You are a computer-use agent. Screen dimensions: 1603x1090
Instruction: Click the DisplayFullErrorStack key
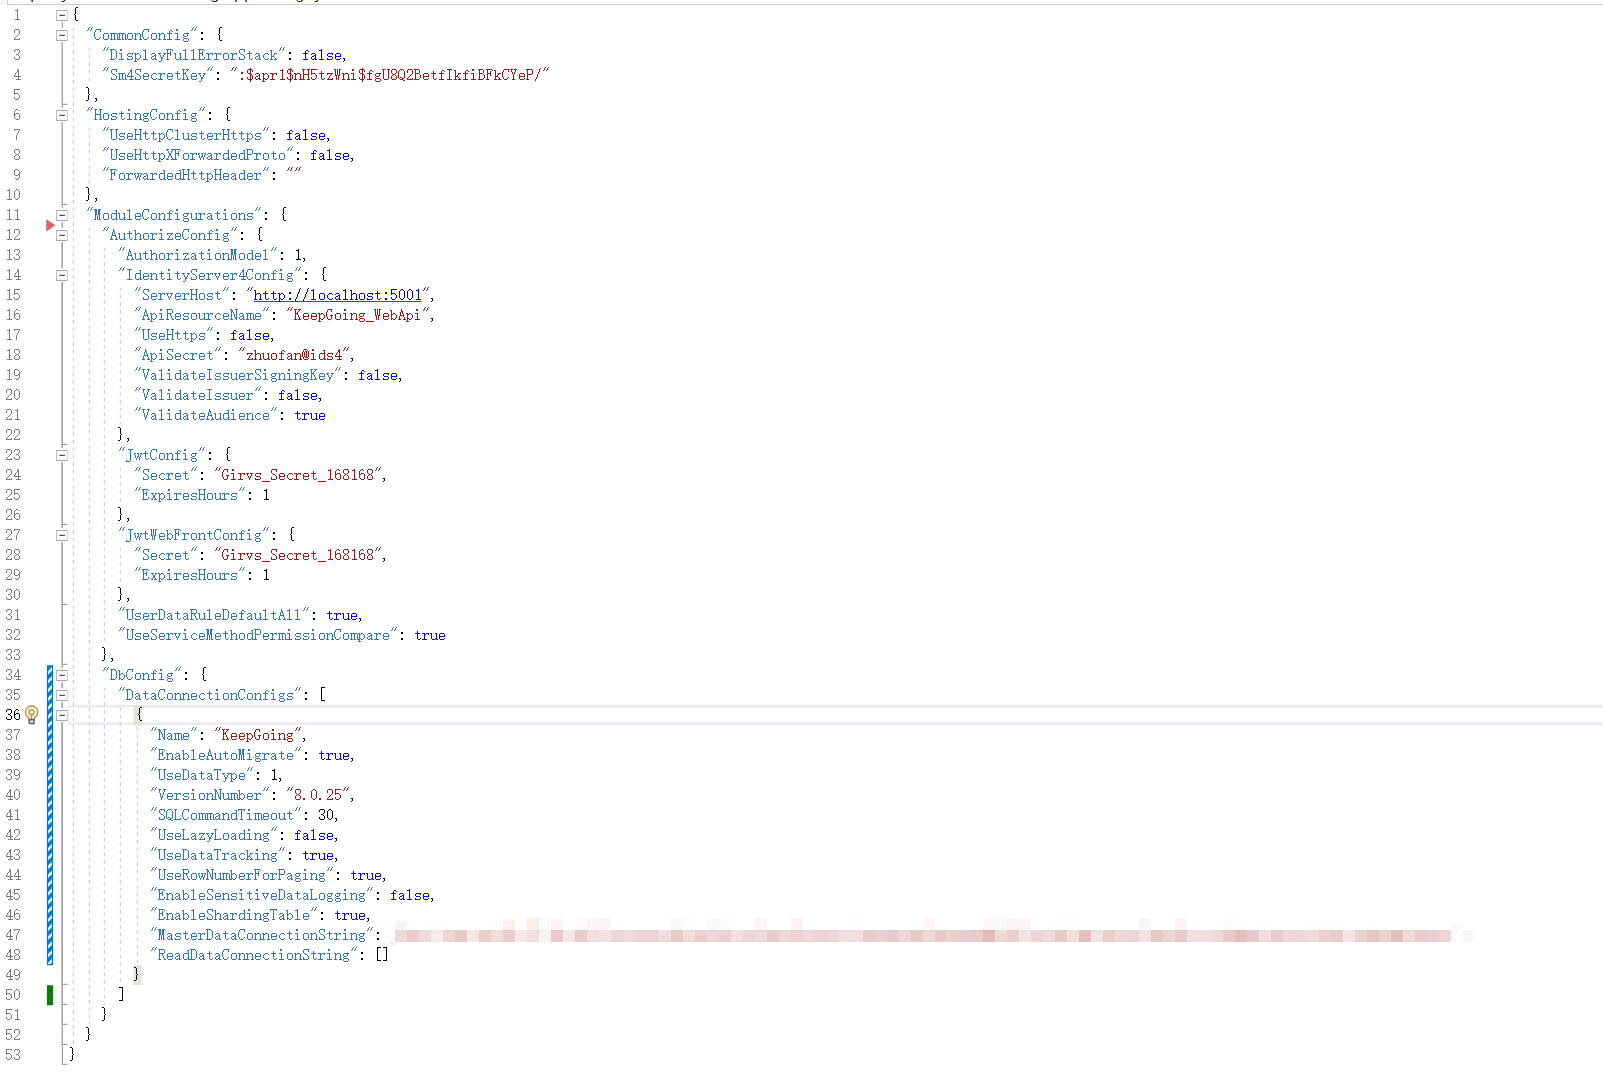tap(194, 55)
